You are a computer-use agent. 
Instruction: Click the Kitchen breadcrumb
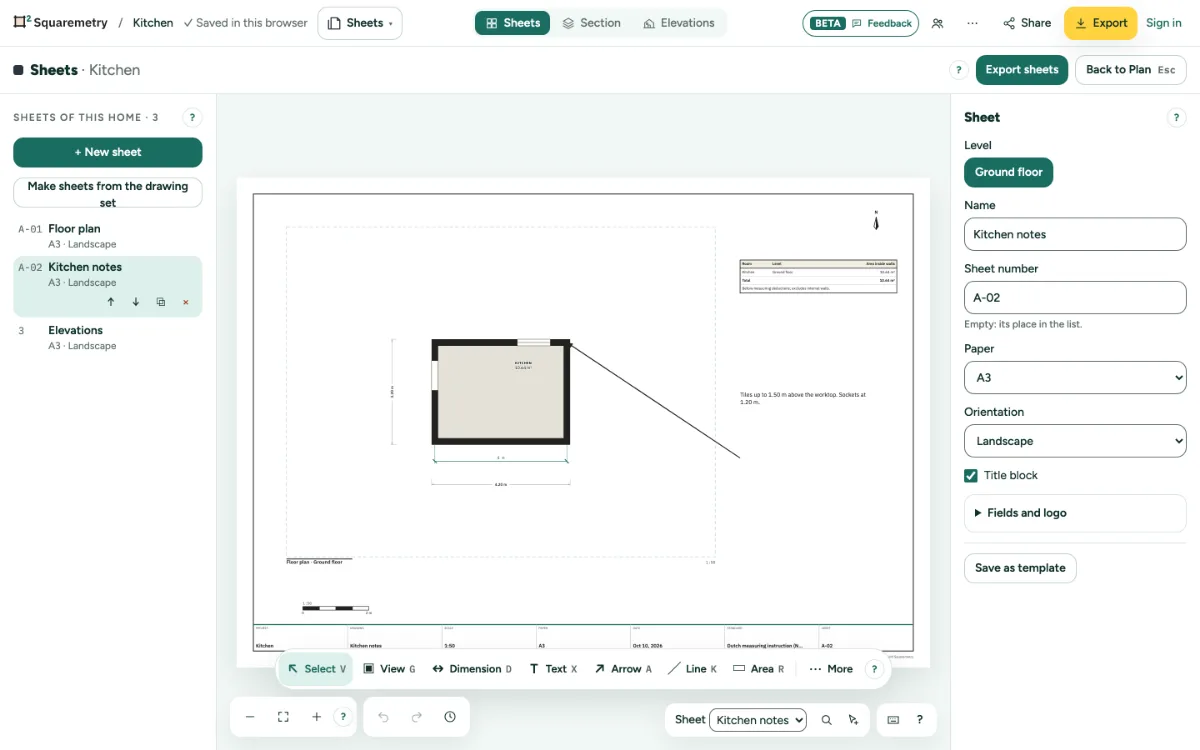[152, 23]
